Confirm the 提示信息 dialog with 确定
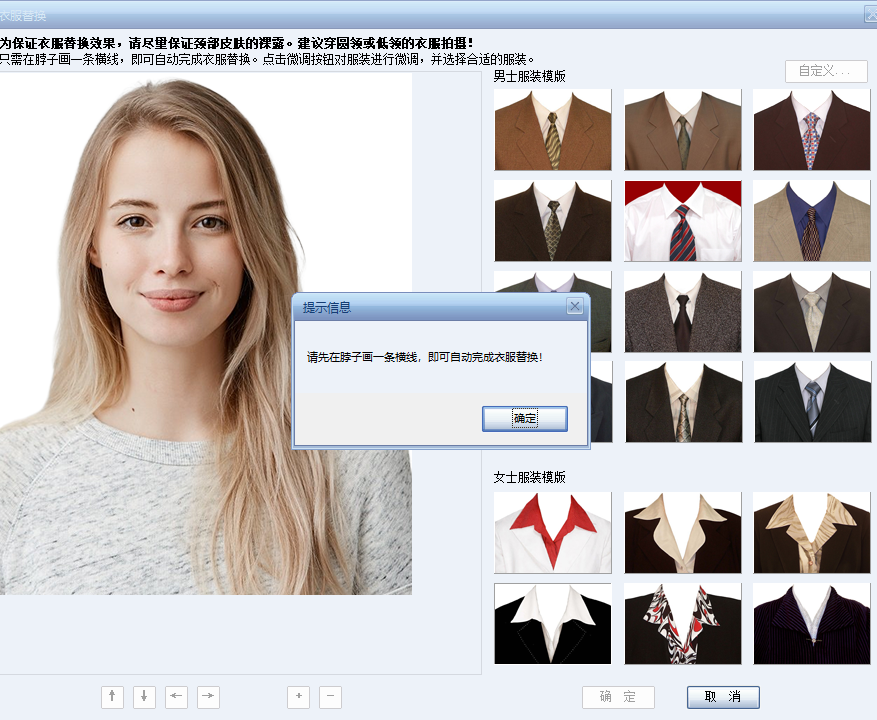 tap(525, 418)
